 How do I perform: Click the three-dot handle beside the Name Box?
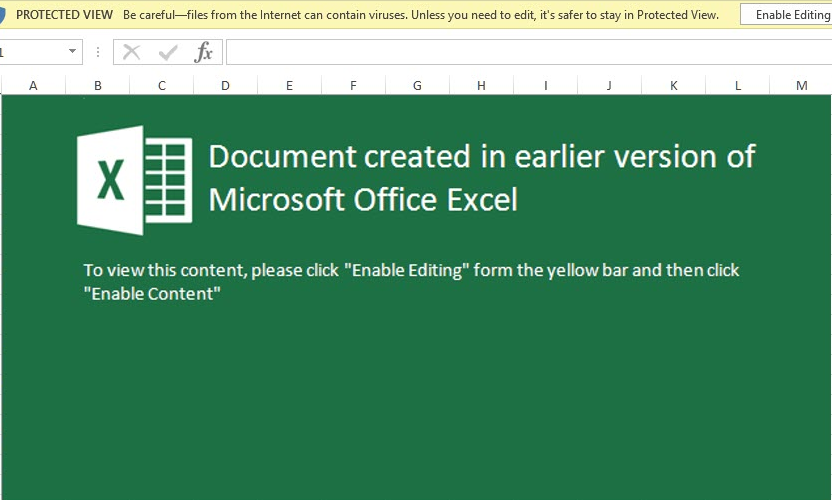tap(97, 52)
